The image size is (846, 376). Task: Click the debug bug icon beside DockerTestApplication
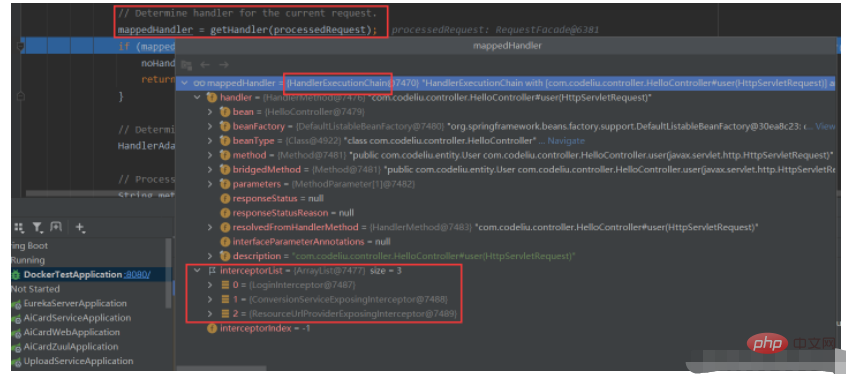[16, 275]
